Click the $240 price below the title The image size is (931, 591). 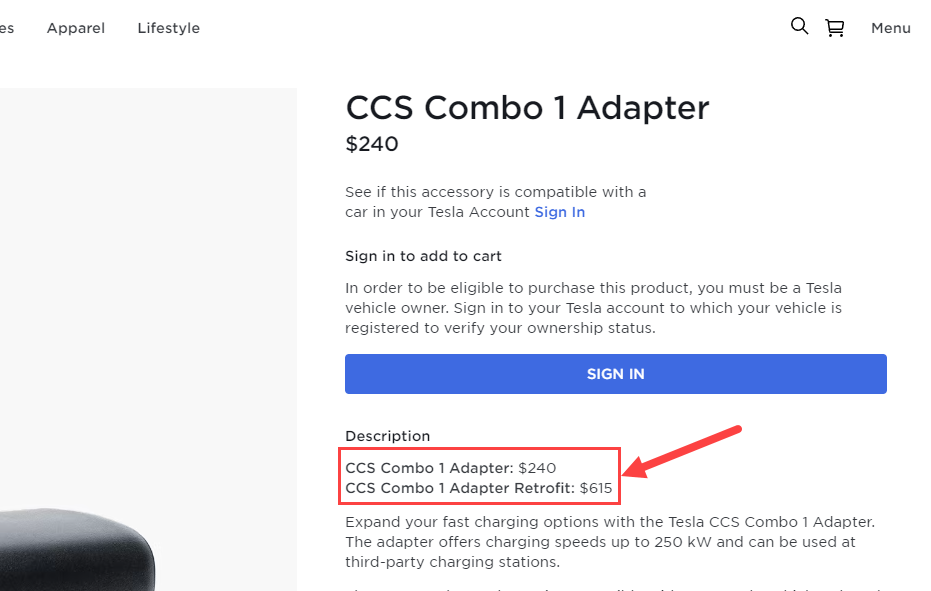(x=372, y=144)
